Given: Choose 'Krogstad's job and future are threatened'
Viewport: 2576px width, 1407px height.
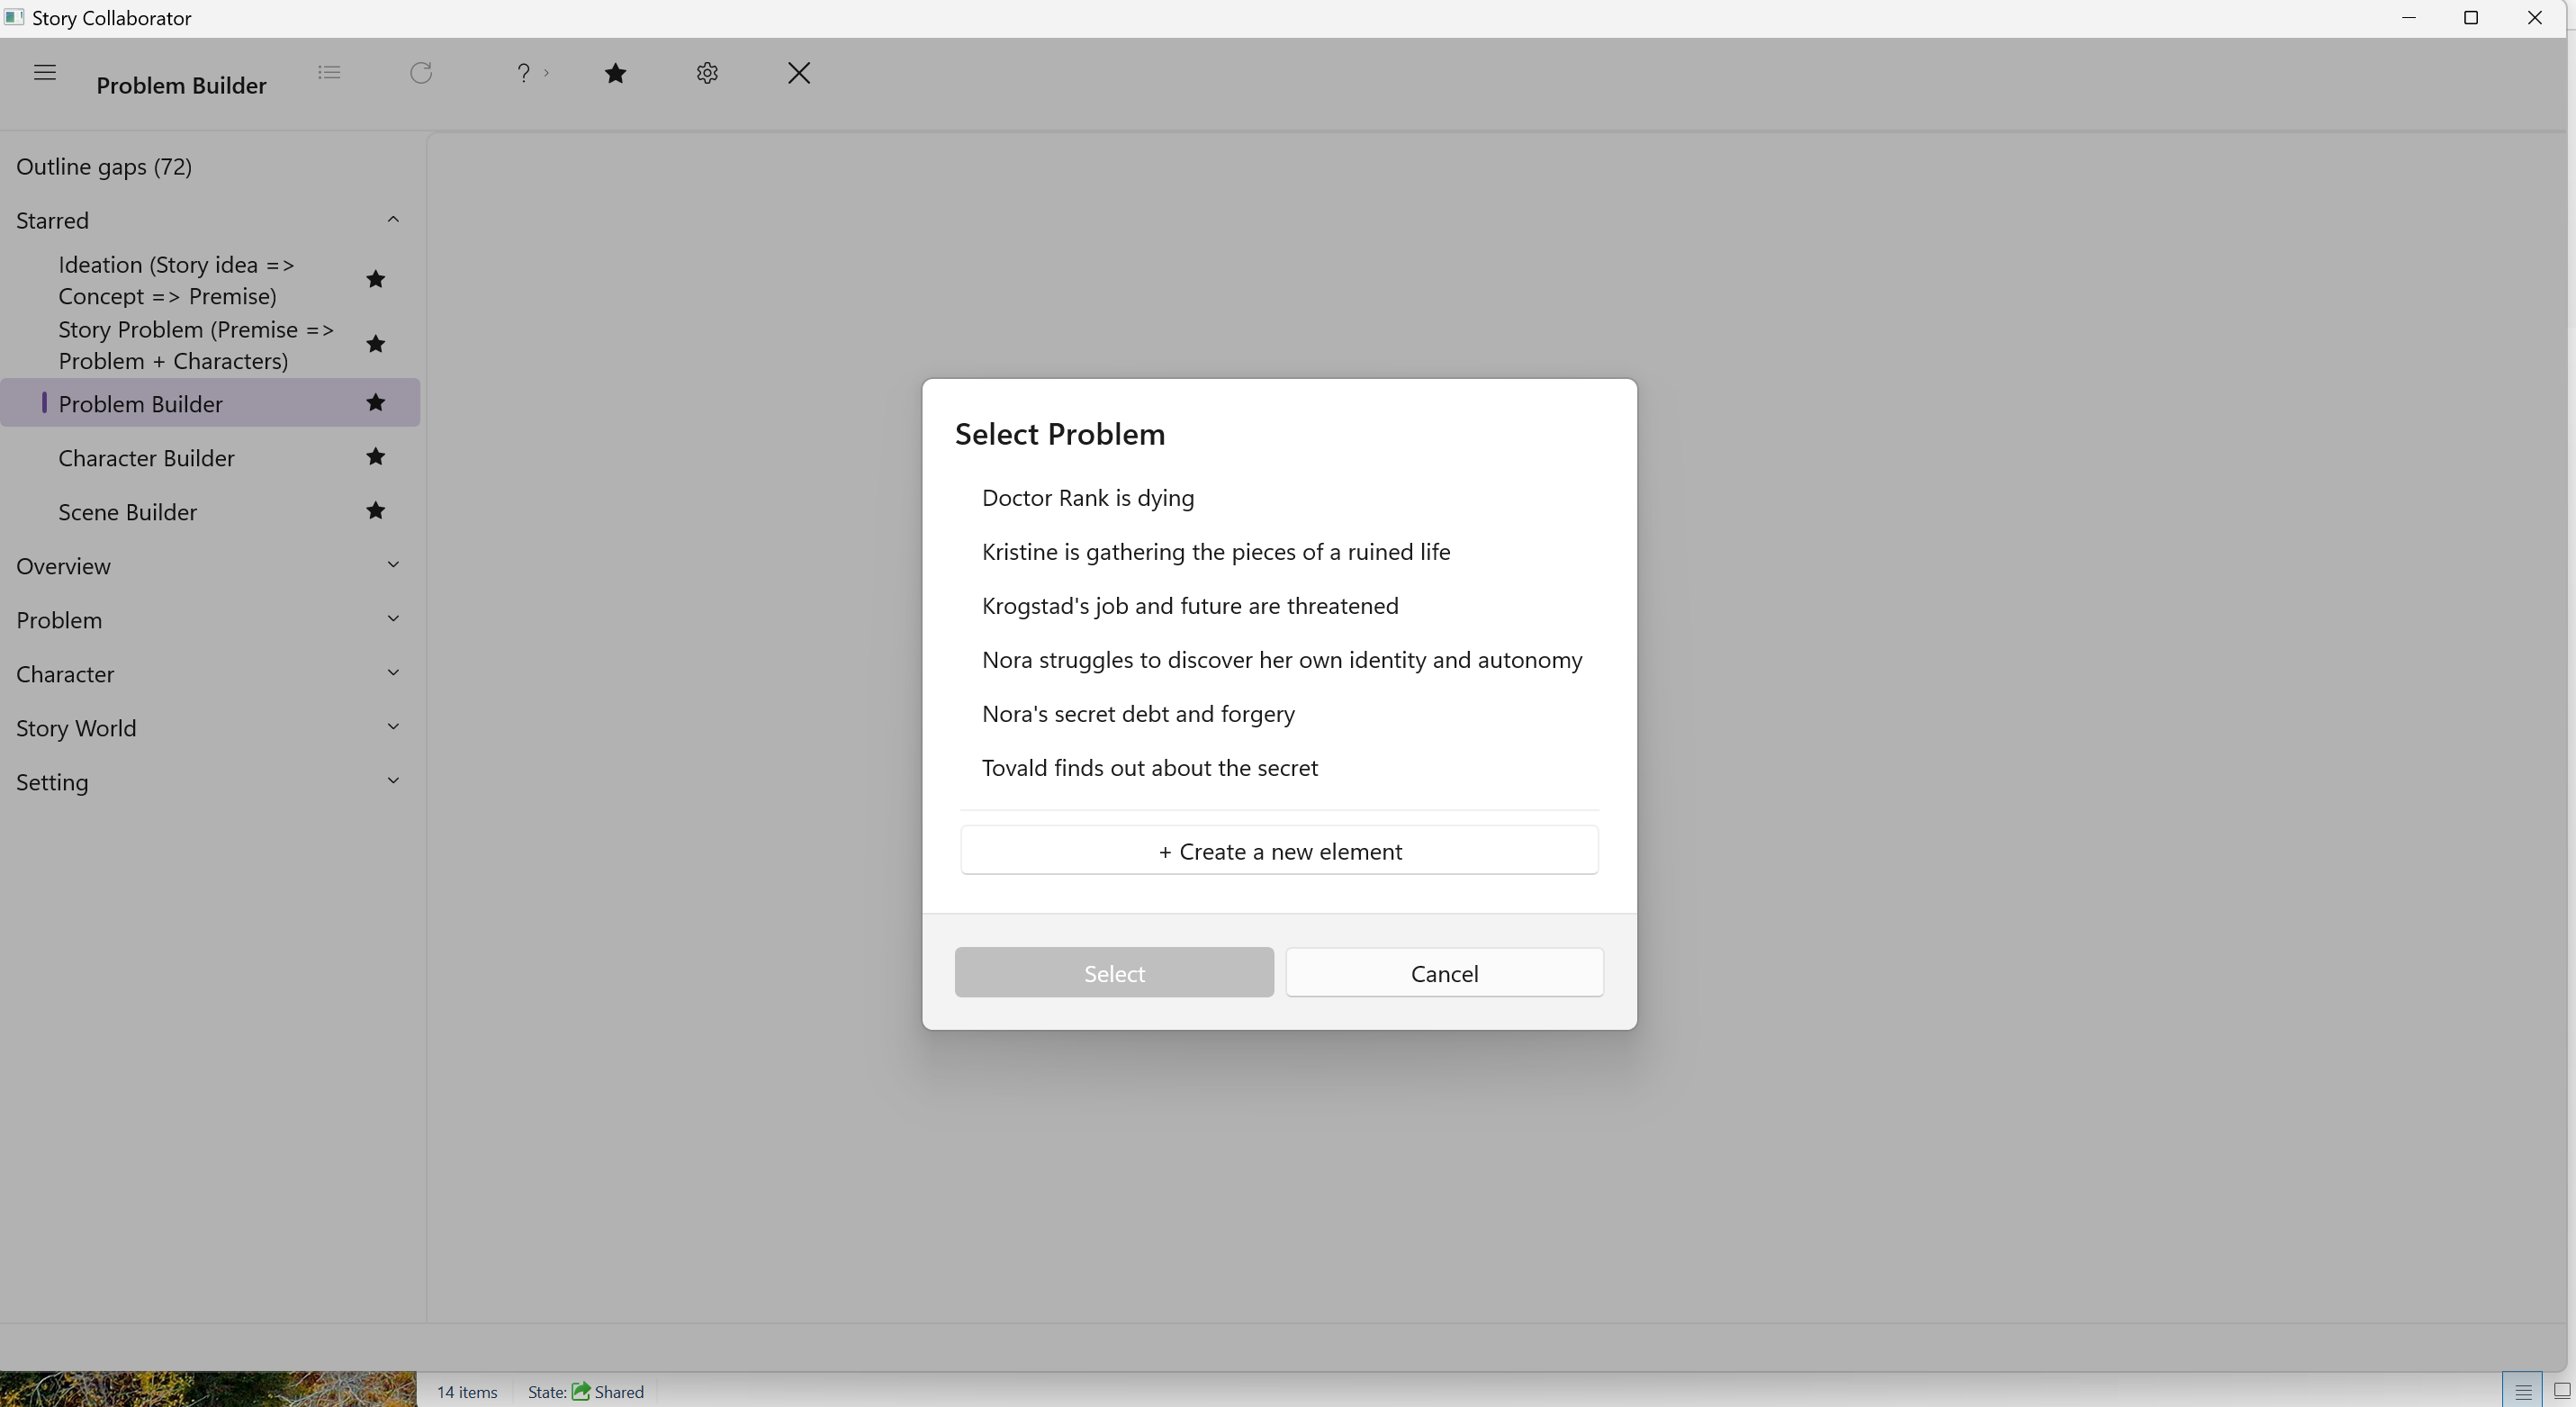Looking at the screenshot, I should [x=1279, y=606].
